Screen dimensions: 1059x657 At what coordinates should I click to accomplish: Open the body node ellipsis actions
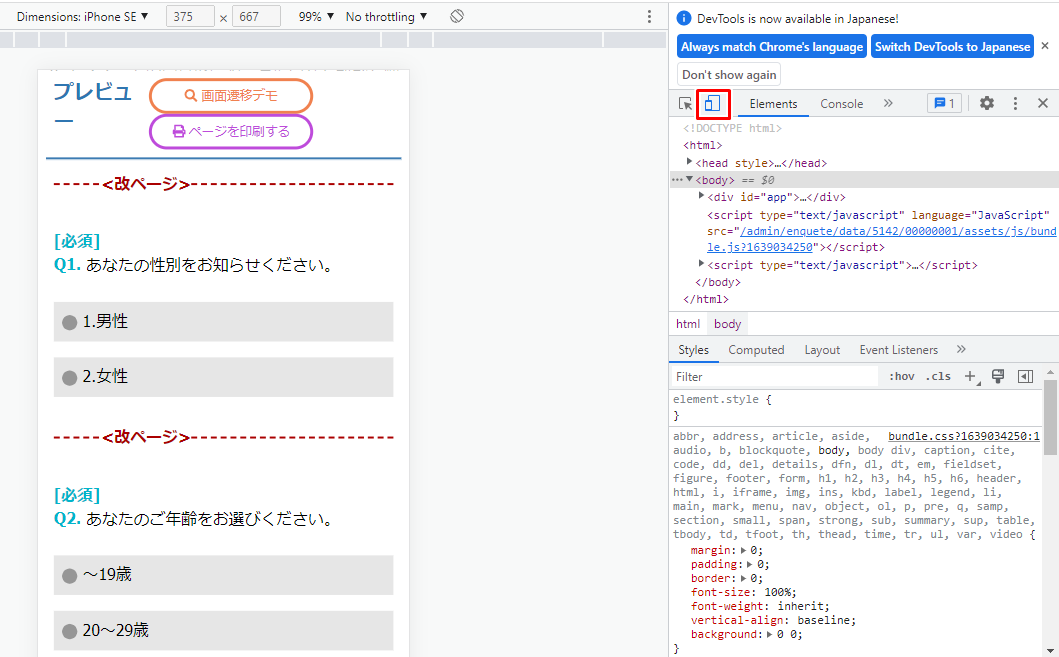click(677, 180)
